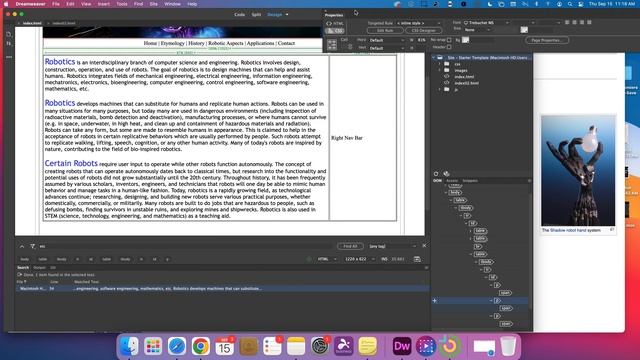640x360 pixels.
Task: Select the highlighted p tag in DOM panel
Action: [x=497, y=301]
